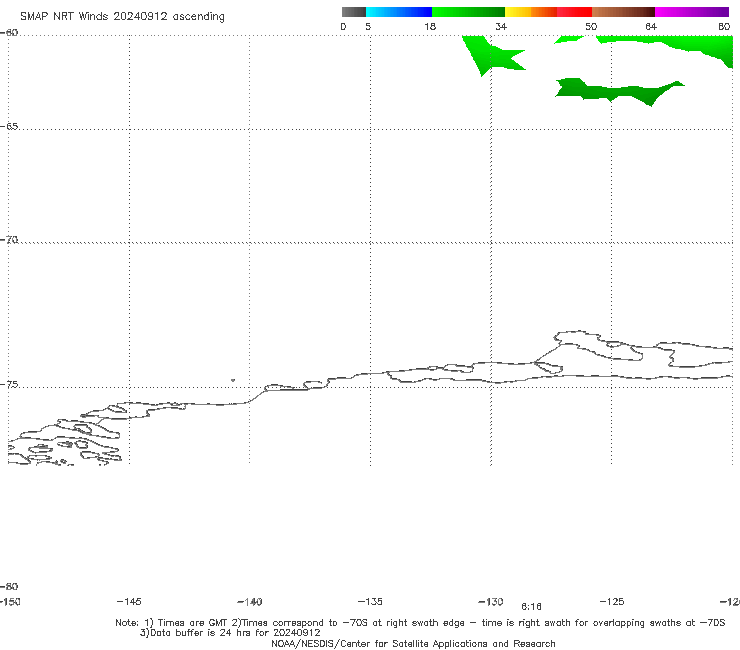Click the latitude label '-80'
Screen dimensions: 740x650
[x=9, y=587]
